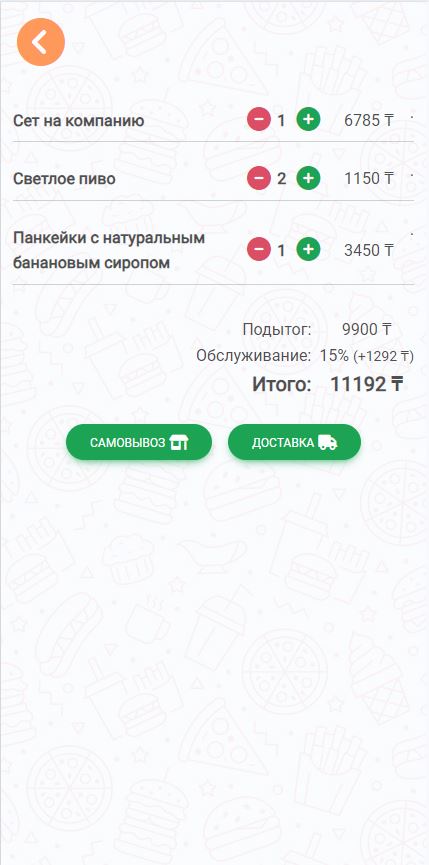Image resolution: width=429 pixels, height=865 pixels.
Task: Increase quantity of Сет на компанию
Action: coord(308,119)
